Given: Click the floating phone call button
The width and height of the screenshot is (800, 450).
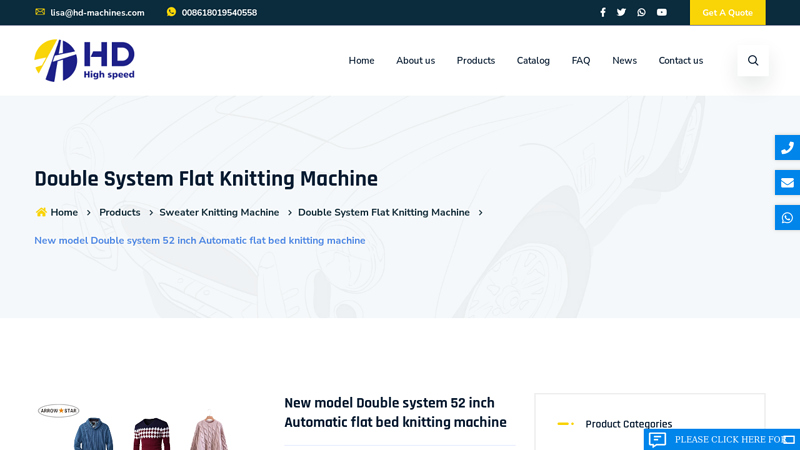Looking at the screenshot, I should click(787, 147).
